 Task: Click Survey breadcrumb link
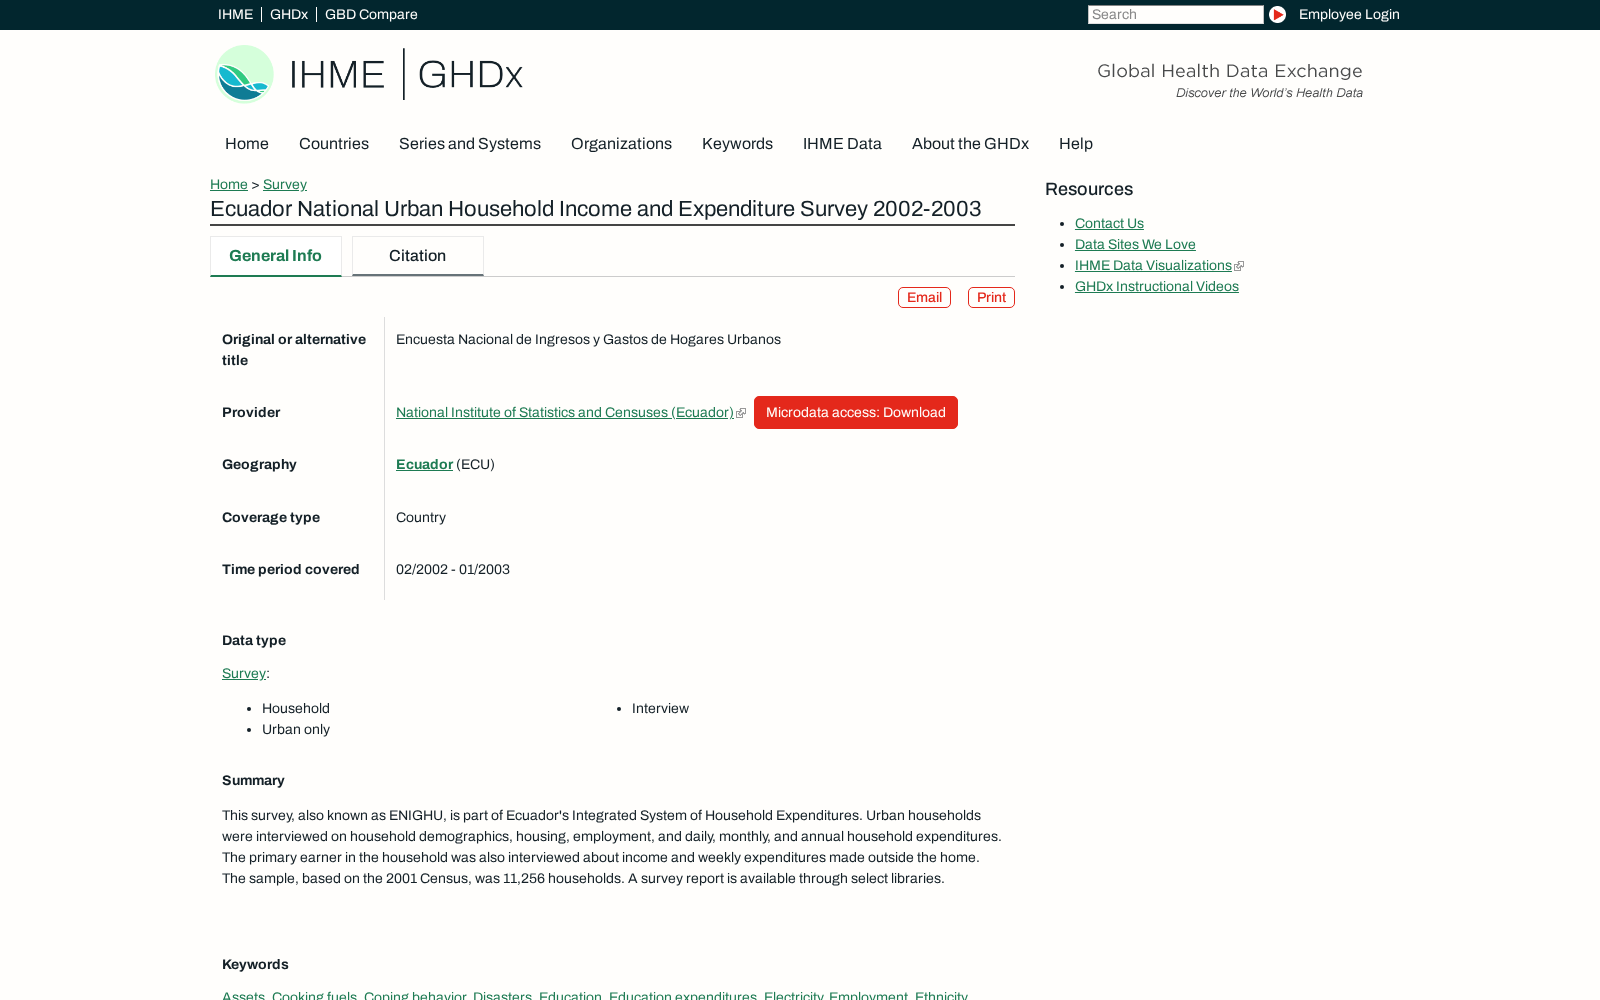[285, 184]
